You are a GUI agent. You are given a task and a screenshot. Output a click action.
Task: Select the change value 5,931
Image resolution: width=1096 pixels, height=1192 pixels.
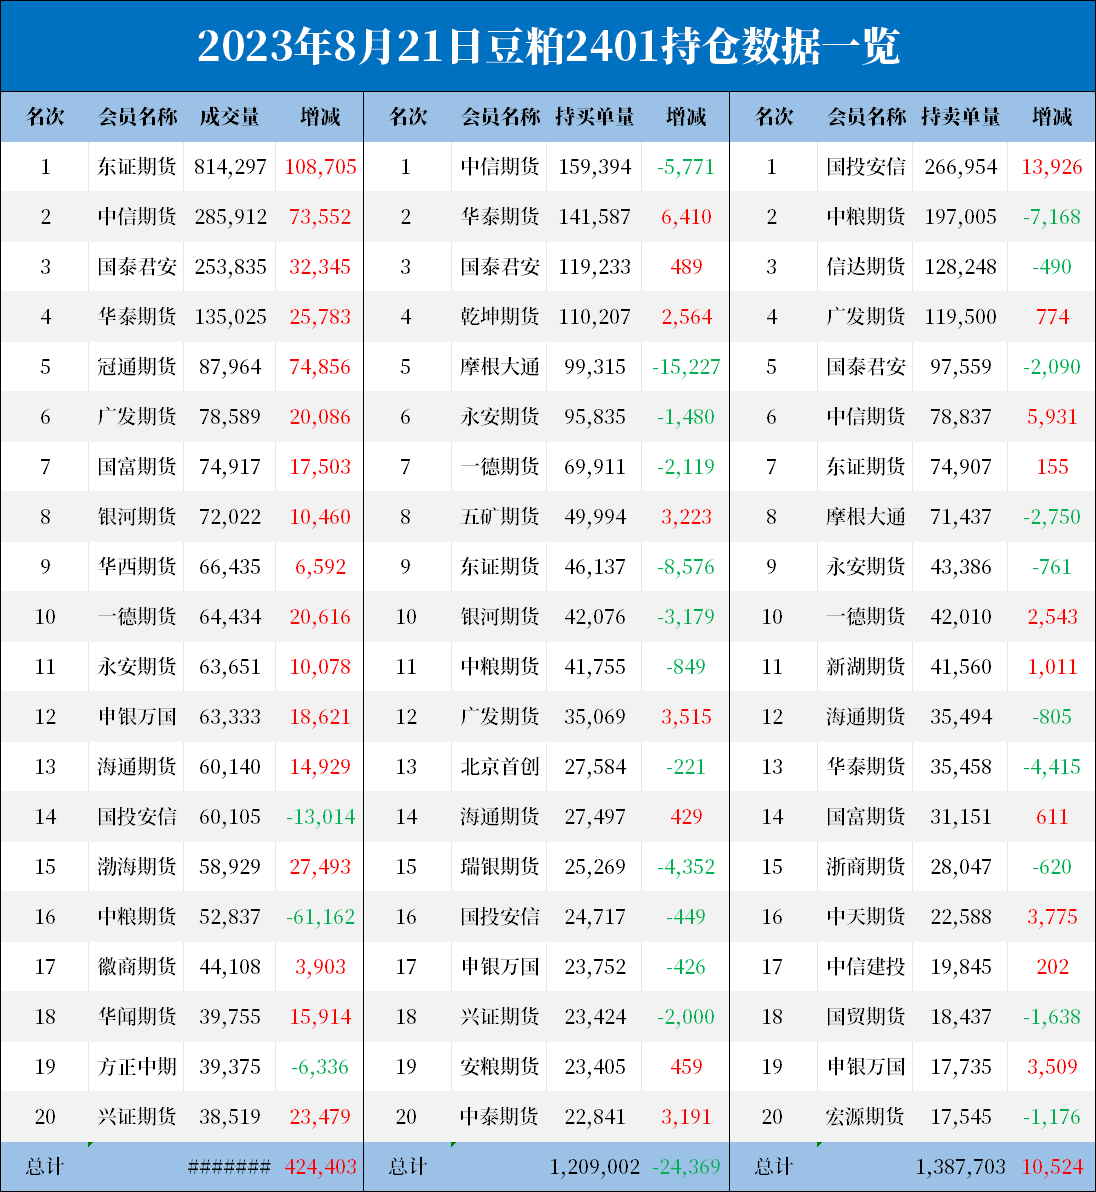[x=1053, y=417]
